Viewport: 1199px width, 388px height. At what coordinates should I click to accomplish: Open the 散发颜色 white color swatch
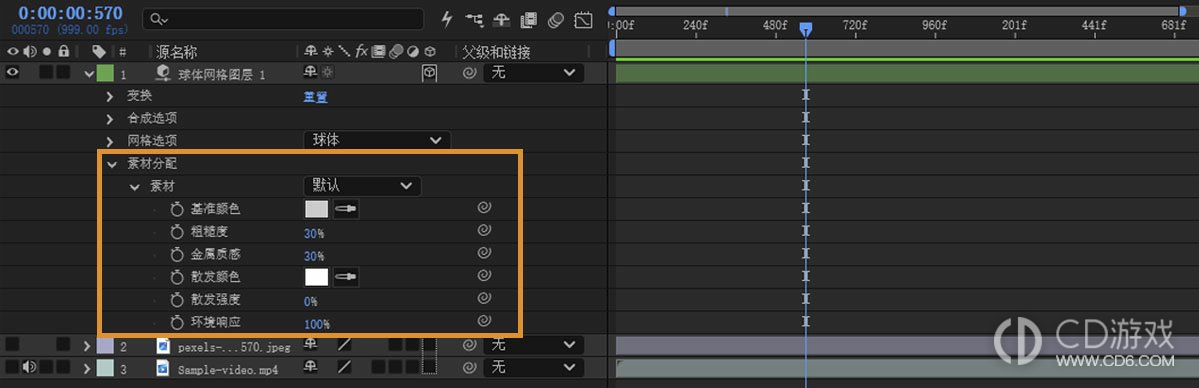coord(317,277)
